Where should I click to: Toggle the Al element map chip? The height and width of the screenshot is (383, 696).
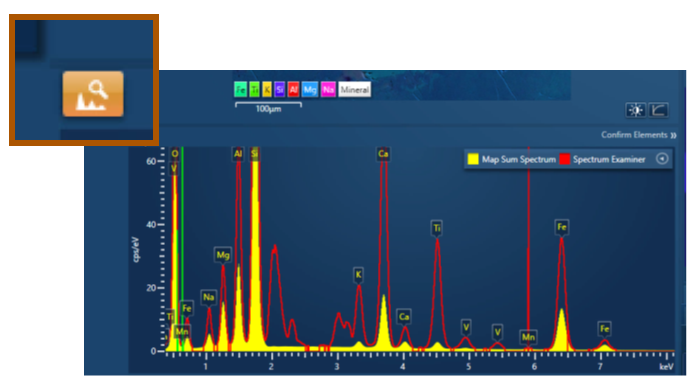click(x=293, y=90)
